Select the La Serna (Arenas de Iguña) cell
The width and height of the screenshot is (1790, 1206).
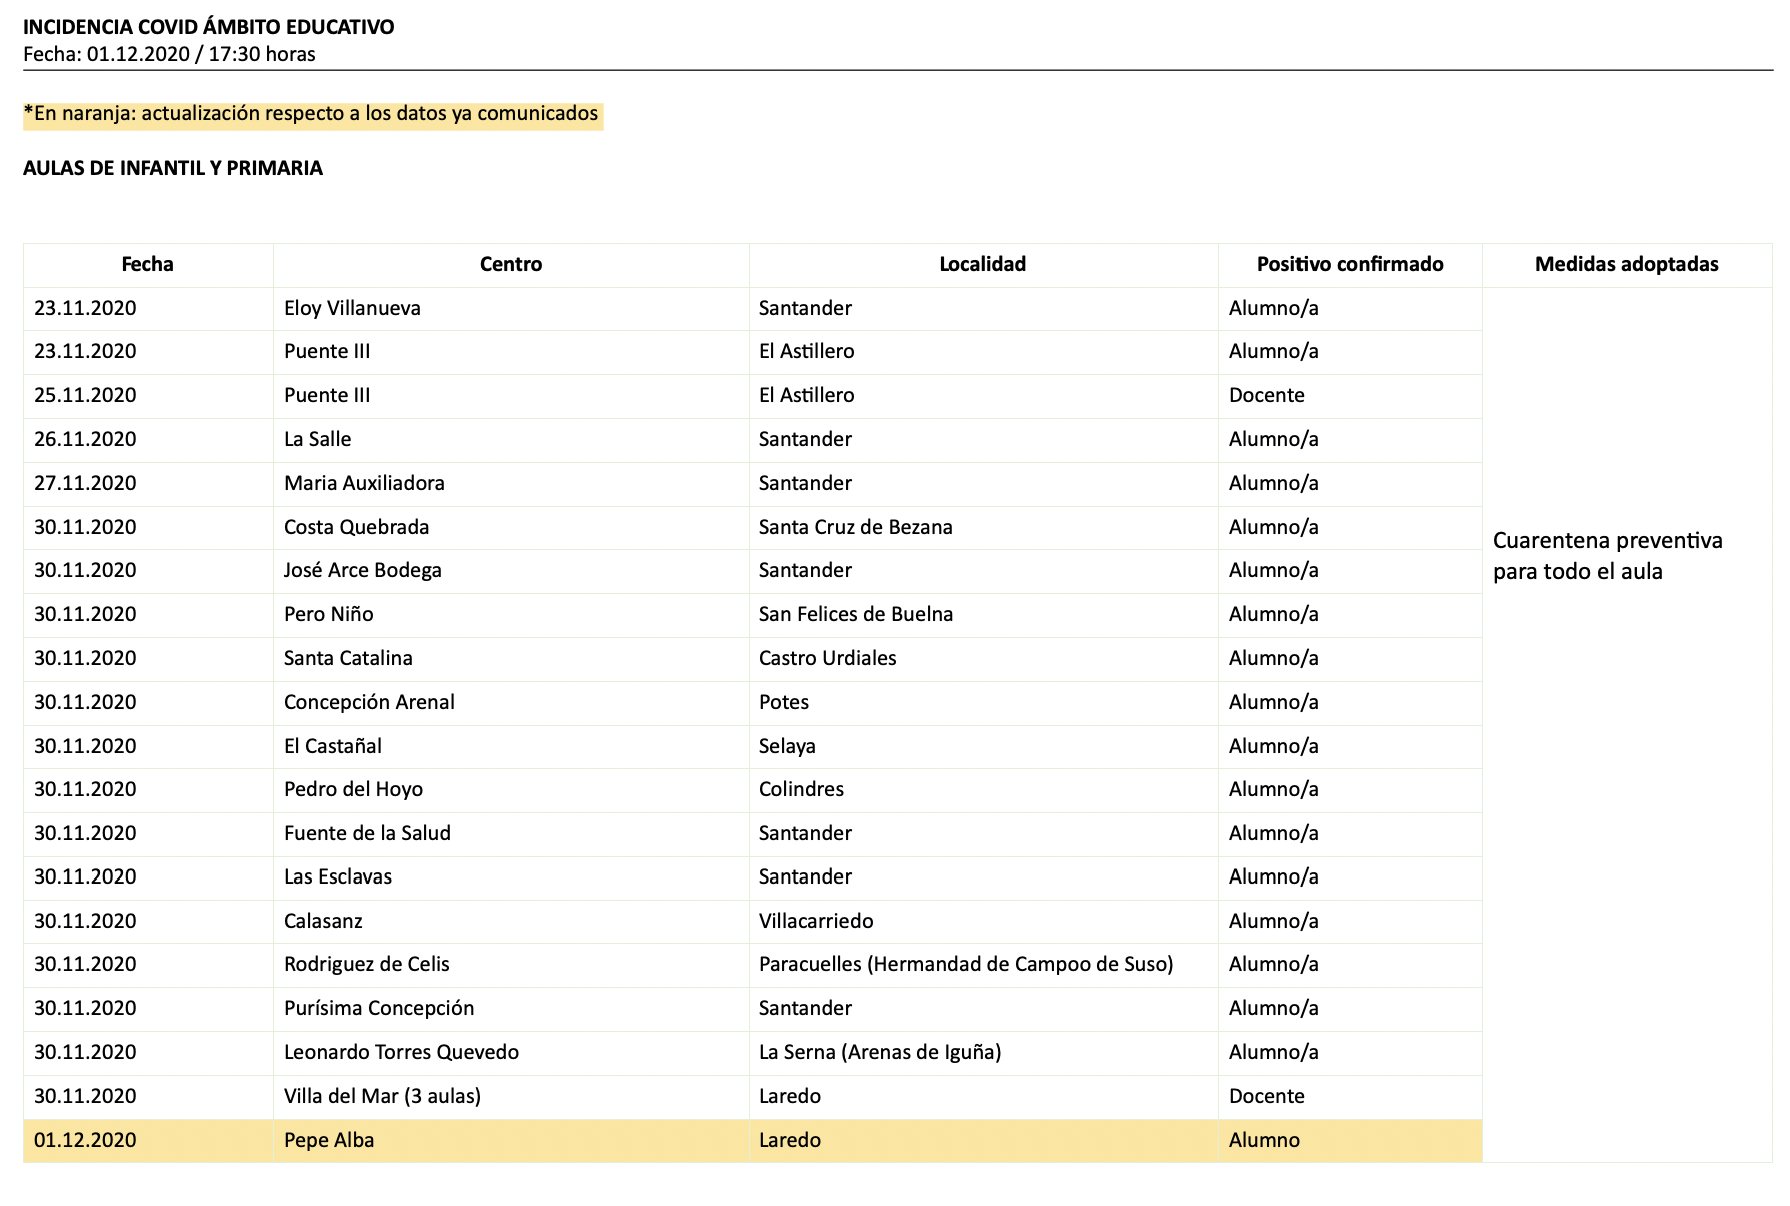(879, 1052)
